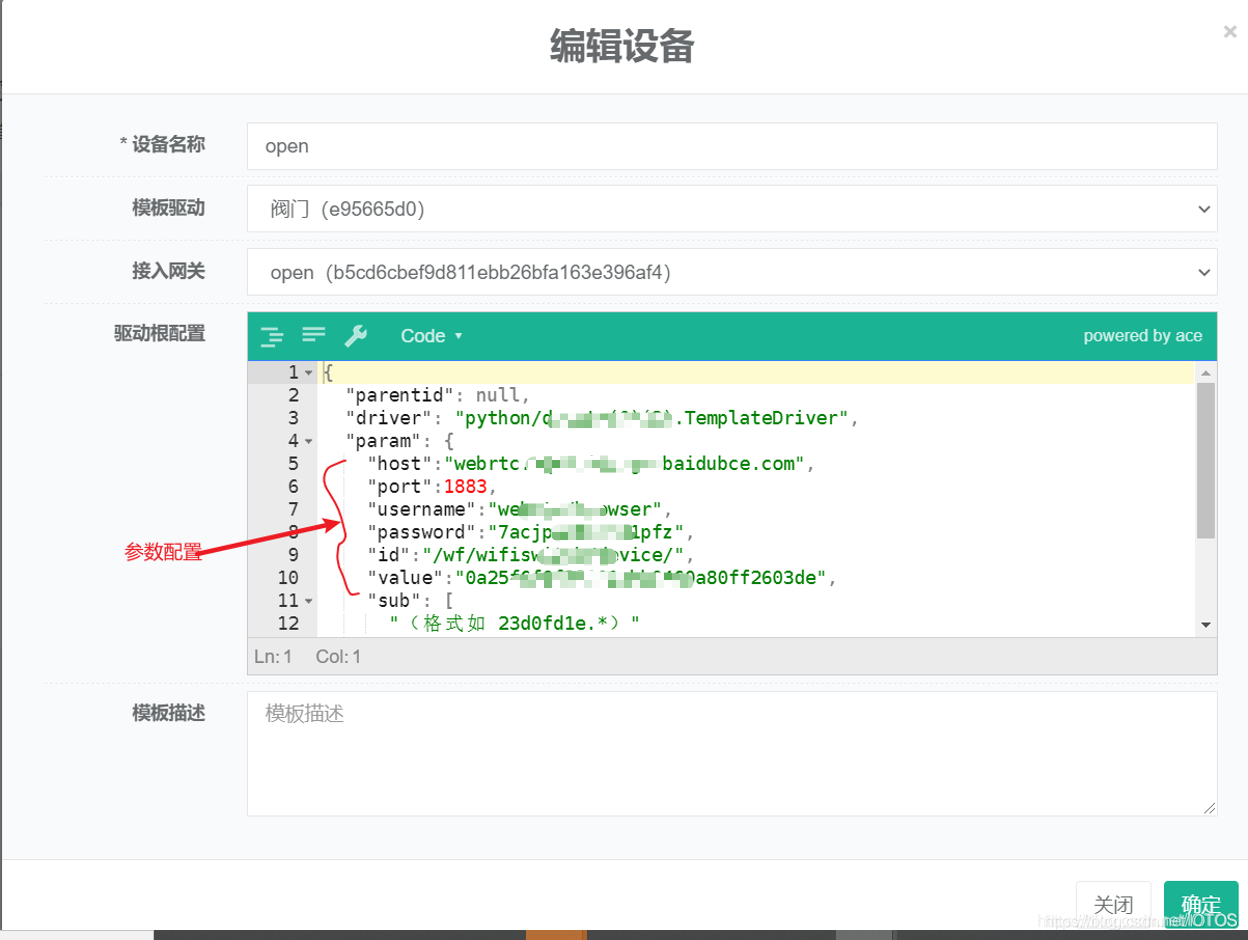1248x940 pixels.
Task: Click the wrench repair JSON icon
Action: (356, 336)
